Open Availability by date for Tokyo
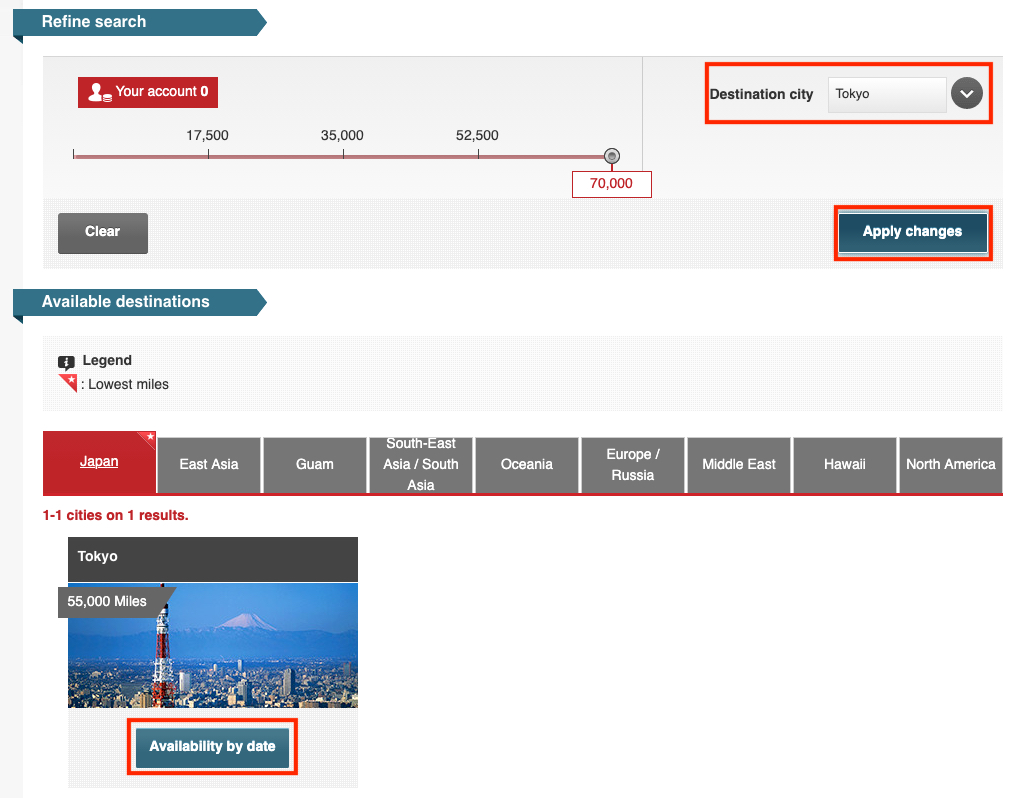Image resolution: width=1020 pixels, height=798 pixels. coord(211,746)
